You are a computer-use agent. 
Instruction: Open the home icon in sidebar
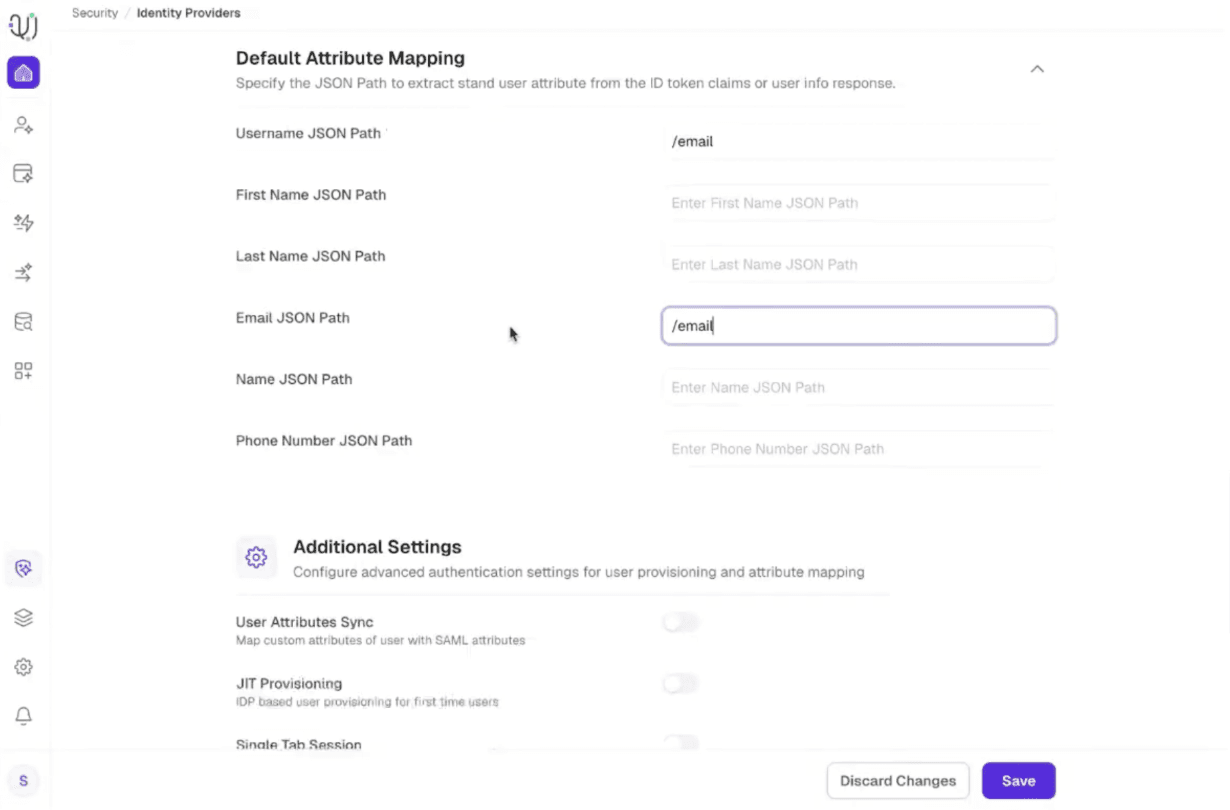pos(23,73)
